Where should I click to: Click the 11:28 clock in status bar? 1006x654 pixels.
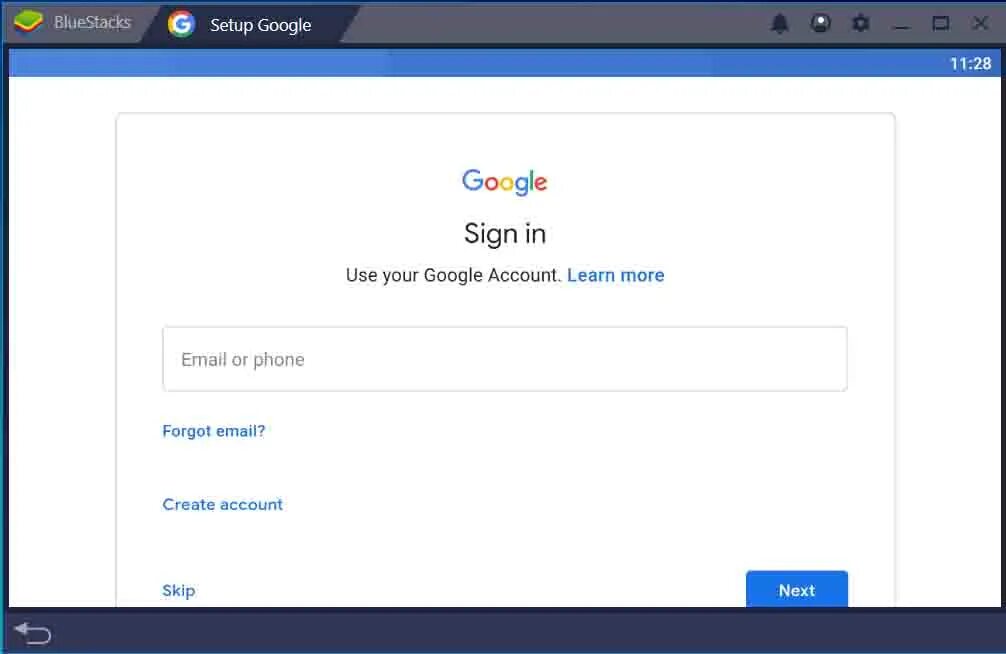click(970, 64)
